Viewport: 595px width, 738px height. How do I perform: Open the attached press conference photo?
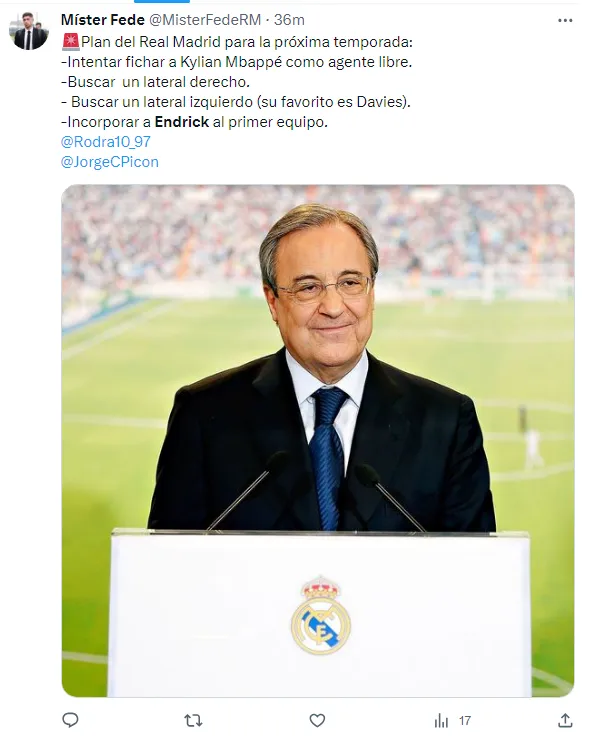(318, 441)
